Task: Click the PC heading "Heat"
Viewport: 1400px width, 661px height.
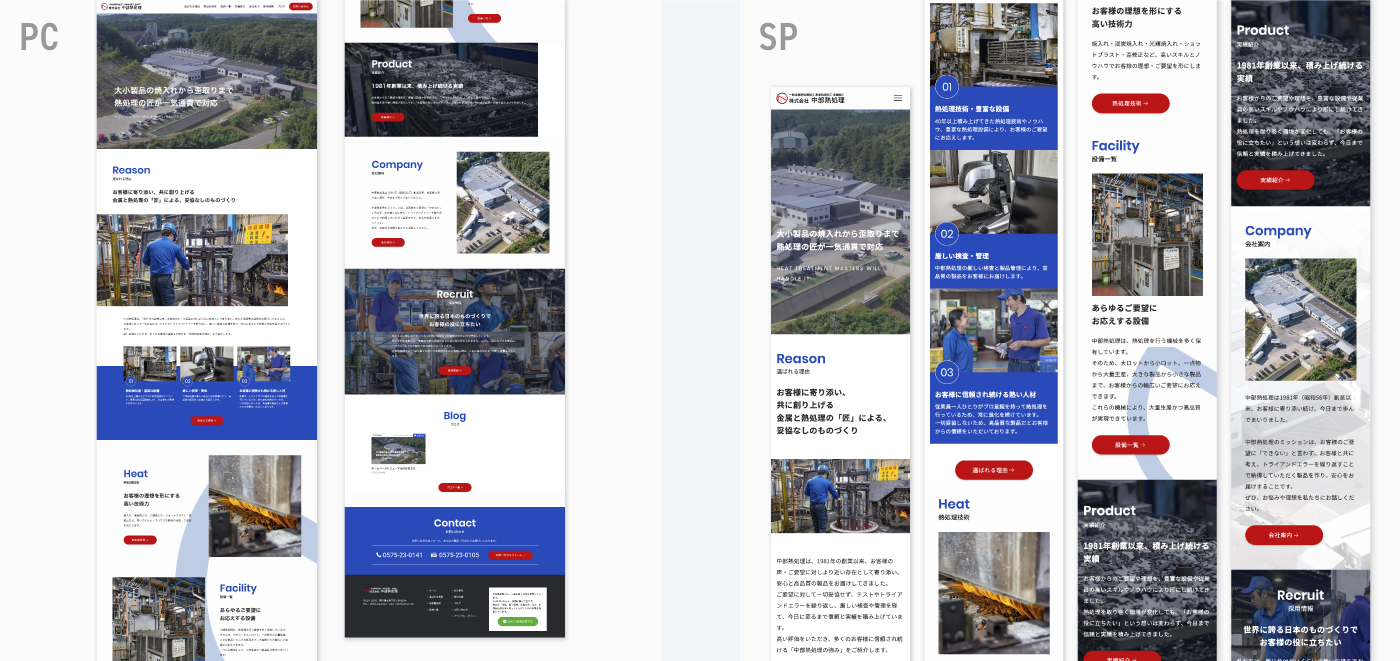Action: (136, 474)
